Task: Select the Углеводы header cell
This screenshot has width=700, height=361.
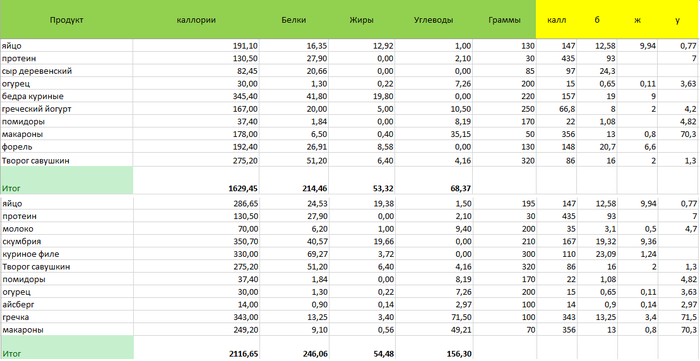Action: pos(433,20)
